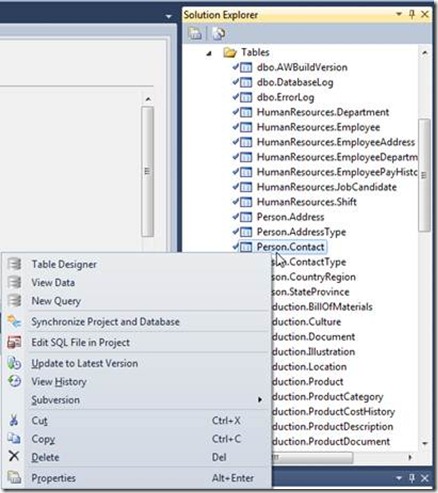The width and height of the screenshot is (438, 493).
Task: Select the New Query icon
Action: coord(14,301)
